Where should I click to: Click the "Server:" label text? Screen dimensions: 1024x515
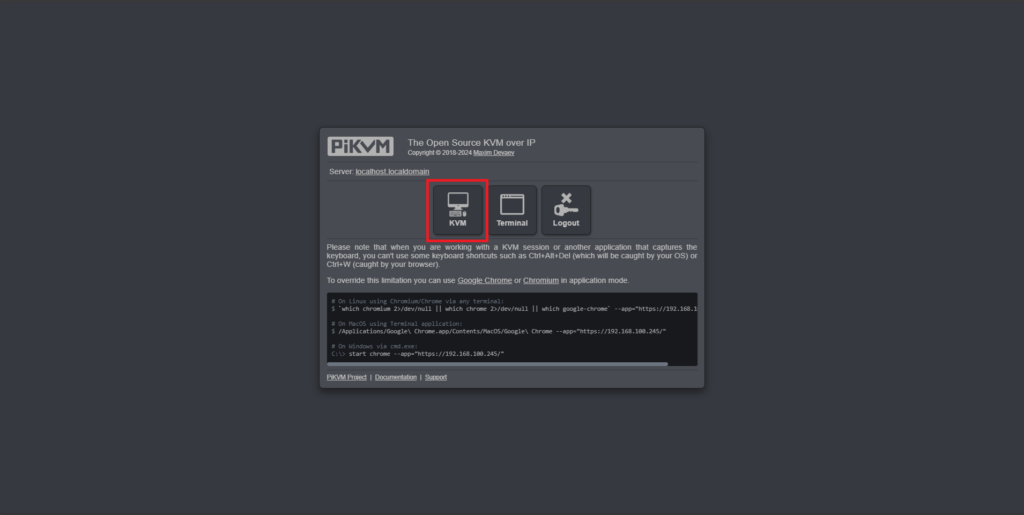342,172
